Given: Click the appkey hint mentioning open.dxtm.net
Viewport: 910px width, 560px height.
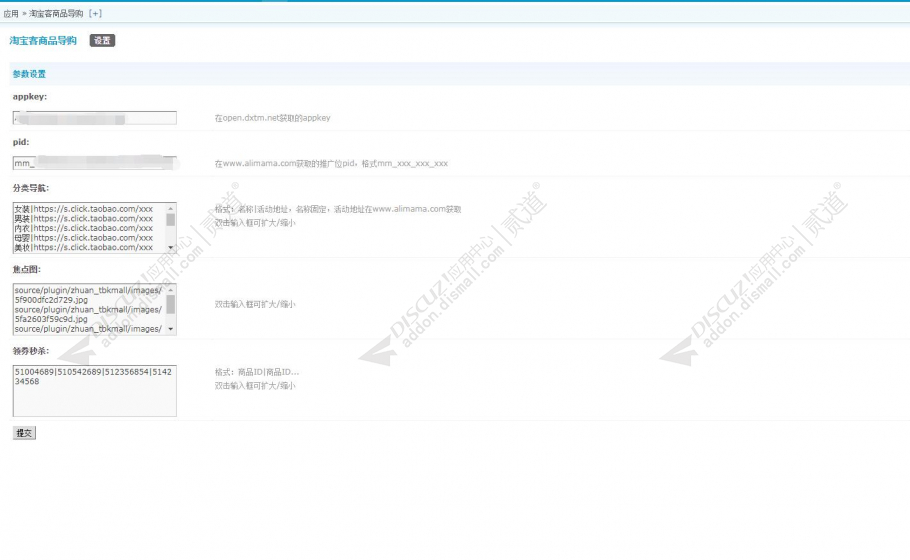Looking at the screenshot, I should [272, 118].
